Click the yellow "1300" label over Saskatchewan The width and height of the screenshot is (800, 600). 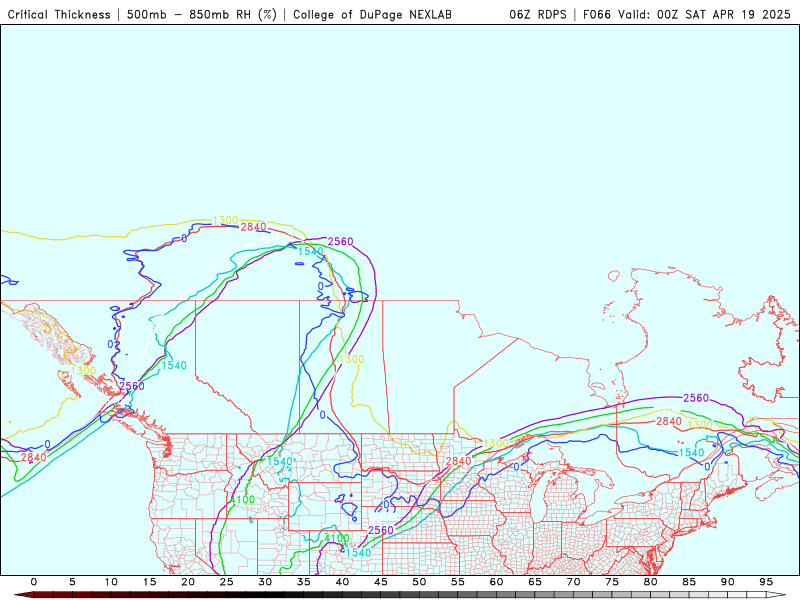tap(352, 359)
